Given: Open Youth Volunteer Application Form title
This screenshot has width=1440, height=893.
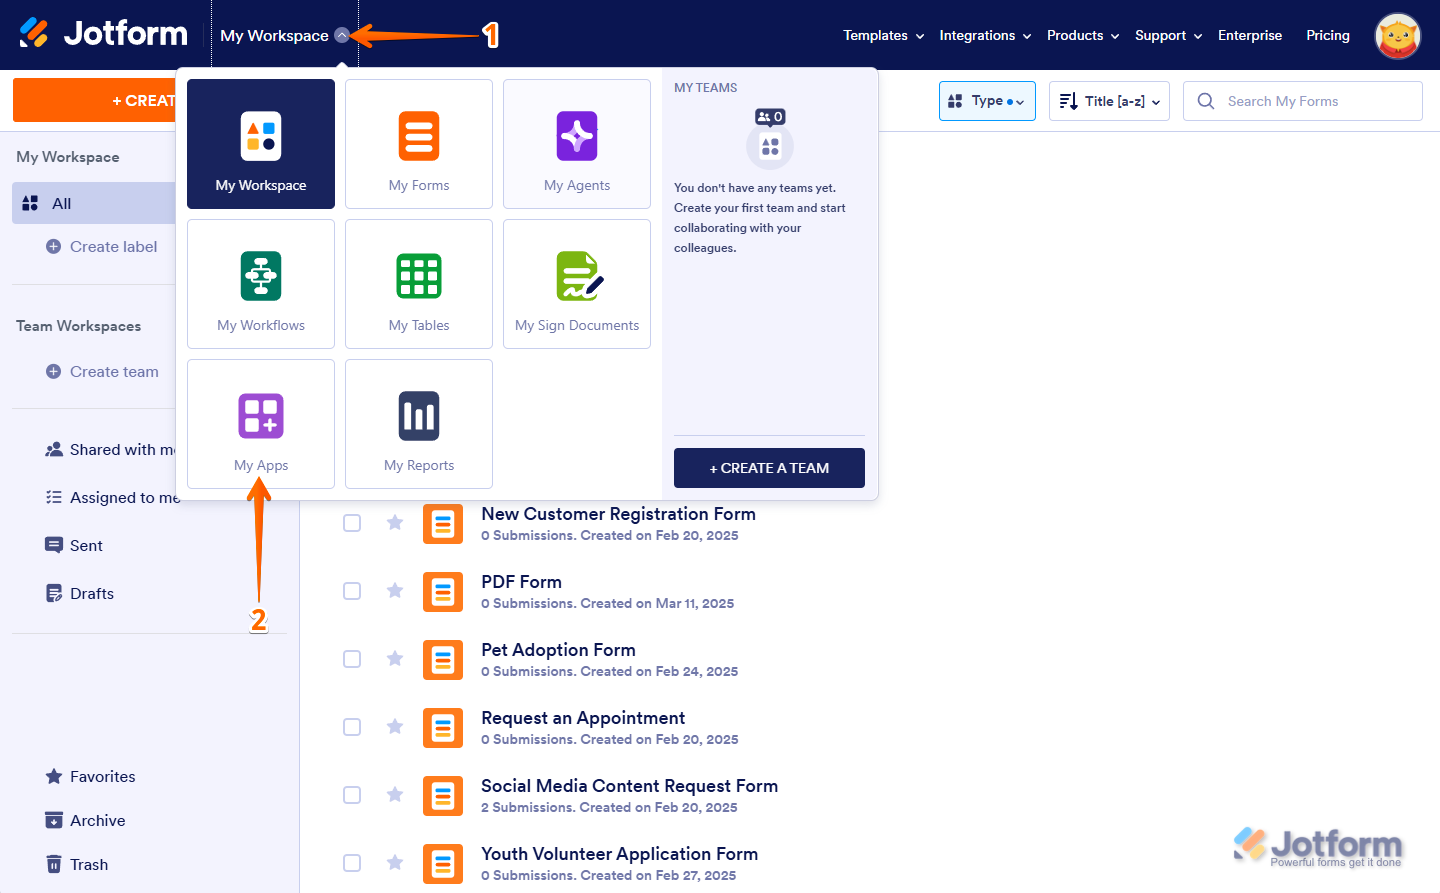Looking at the screenshot, I should [x=619, y=854].
